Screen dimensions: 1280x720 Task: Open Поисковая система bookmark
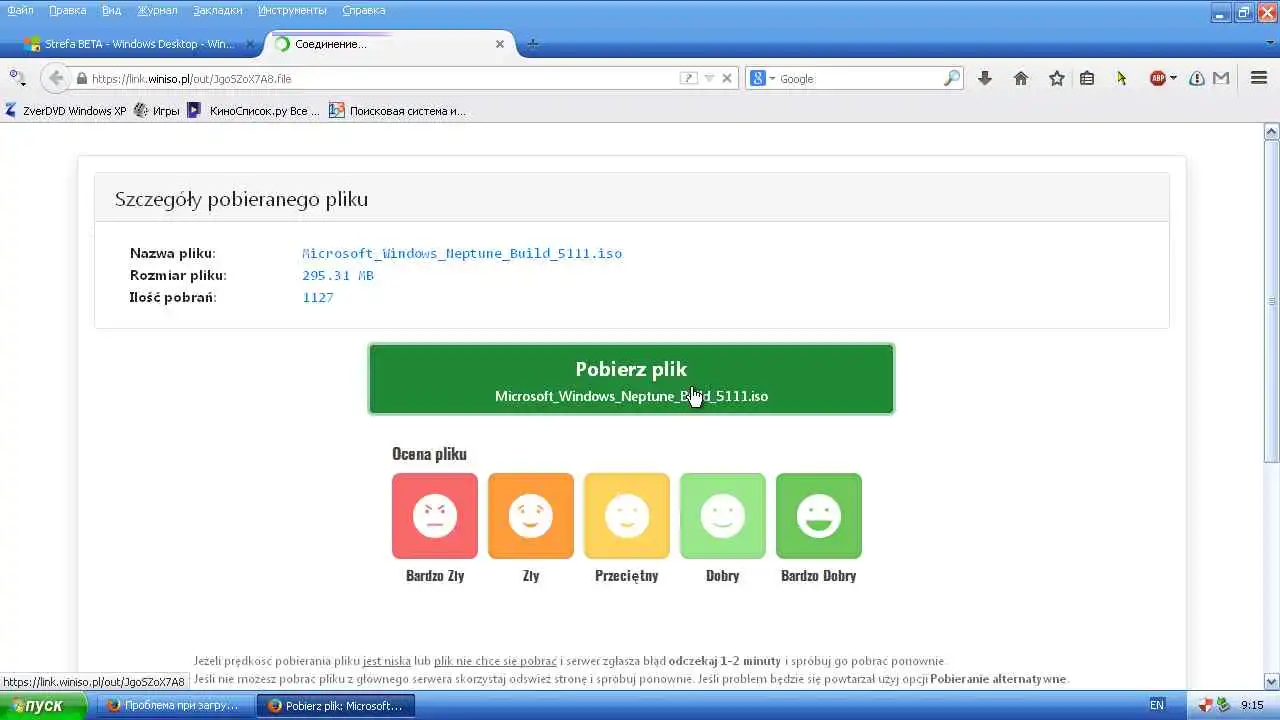(x=398, y=111)
